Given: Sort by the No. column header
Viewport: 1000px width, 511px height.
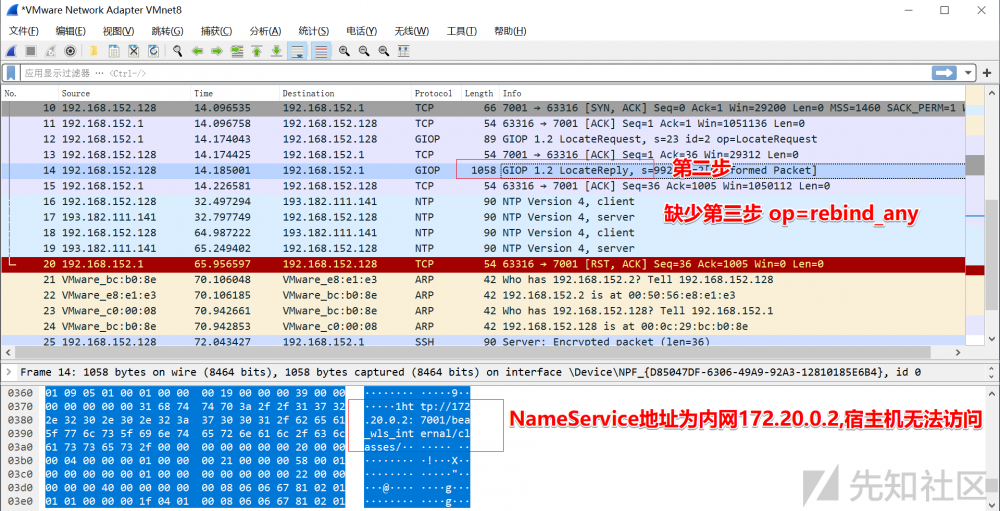Looking at the screenshot, I should tap(30, 93).
